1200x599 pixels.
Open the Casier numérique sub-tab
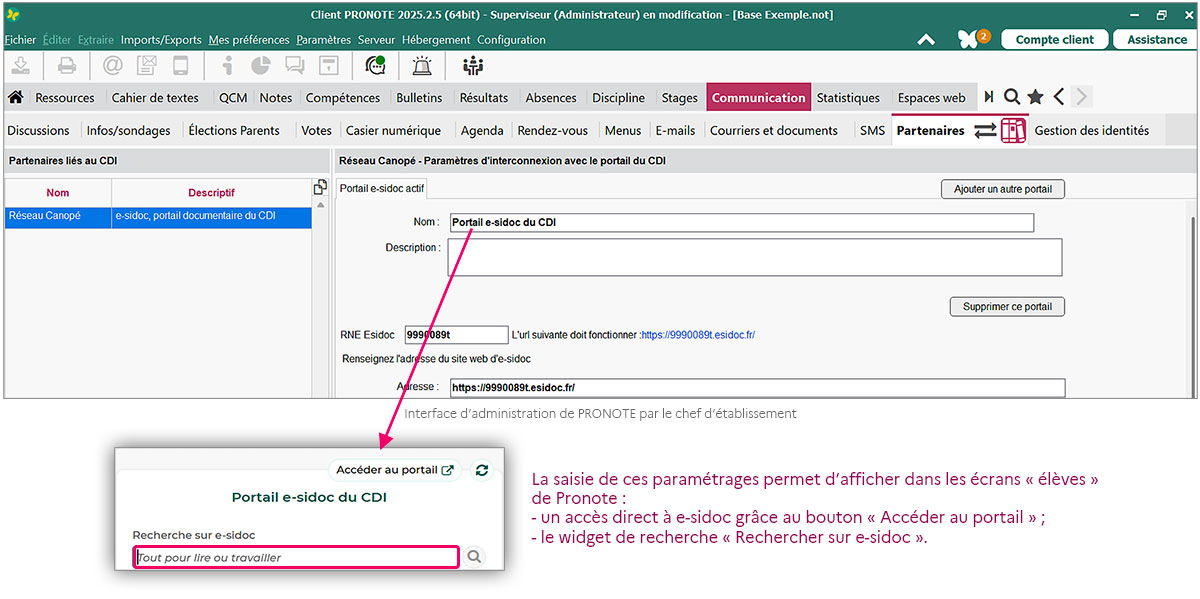tap(393, 130)
